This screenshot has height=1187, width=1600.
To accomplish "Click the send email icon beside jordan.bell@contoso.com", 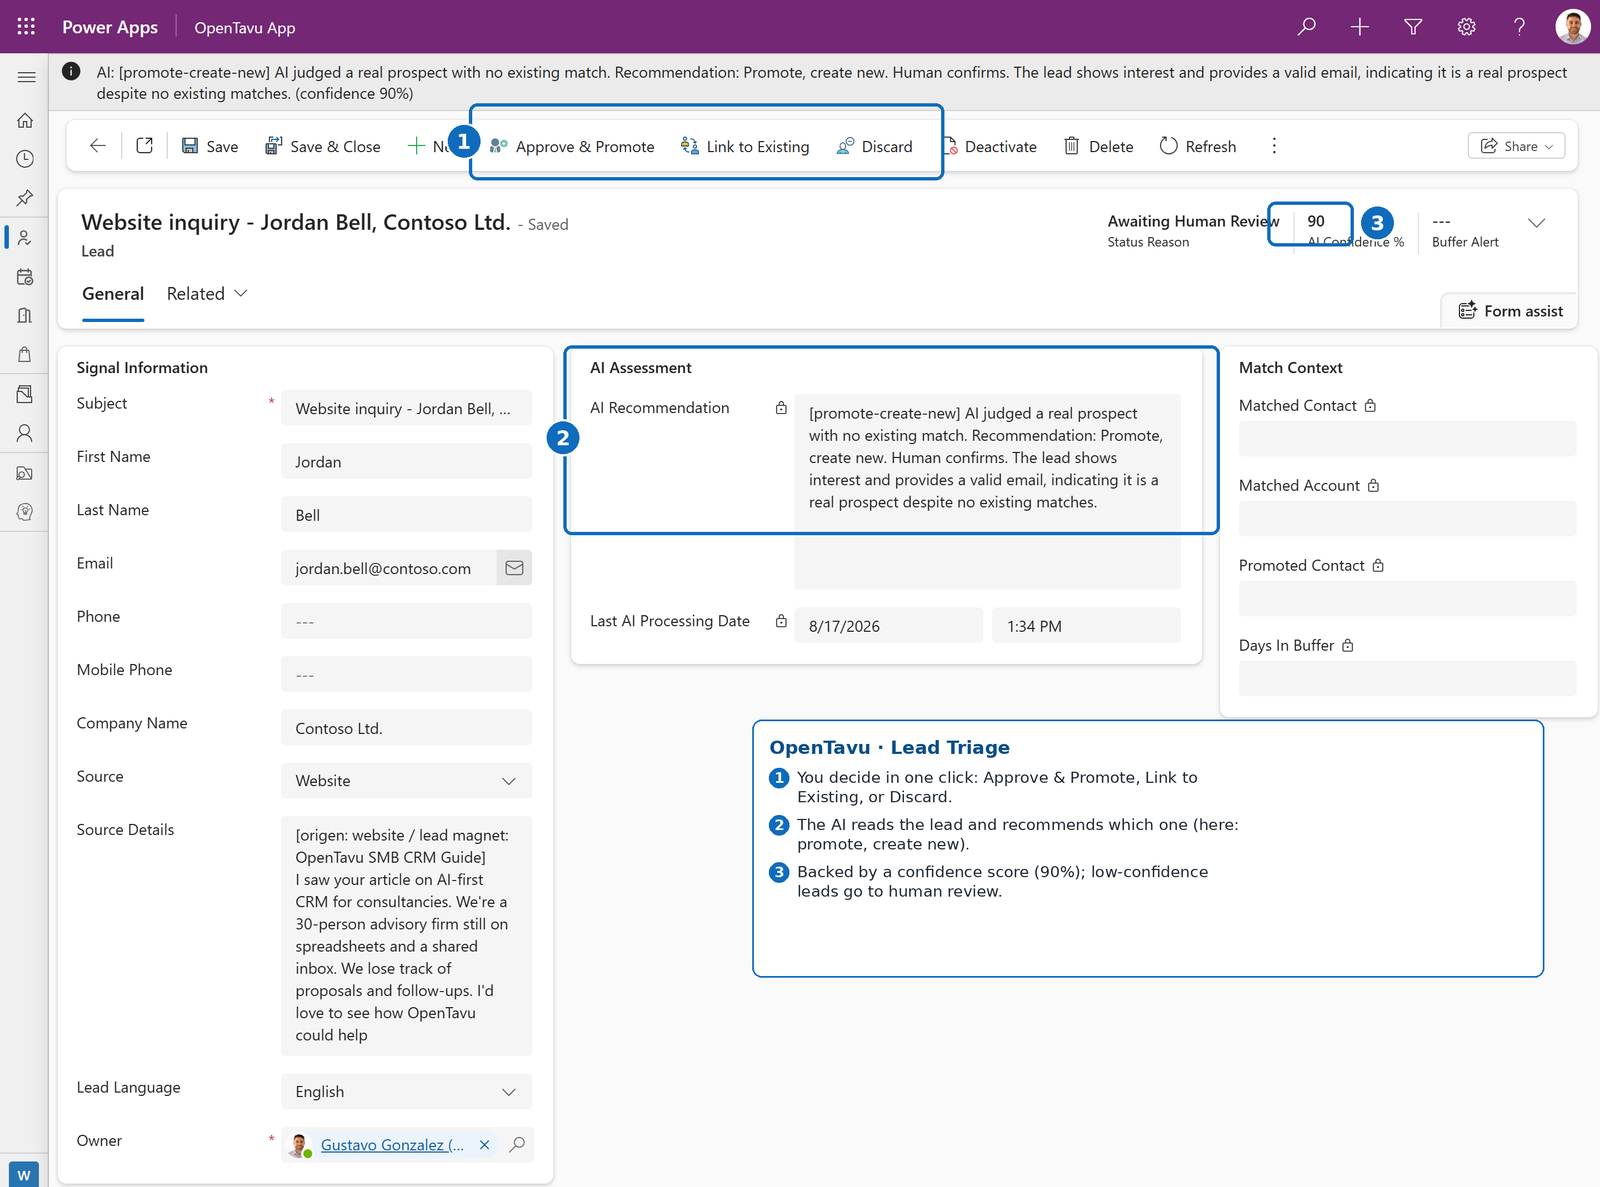I will (514, 568).
